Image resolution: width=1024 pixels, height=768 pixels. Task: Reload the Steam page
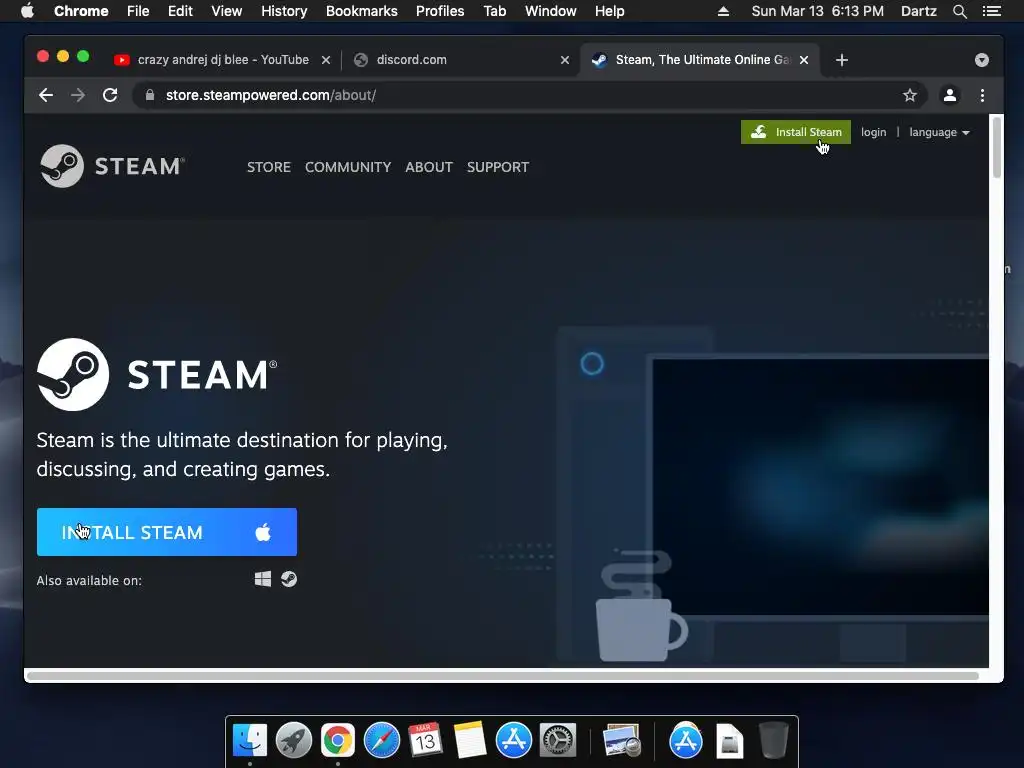pos(110,95)
